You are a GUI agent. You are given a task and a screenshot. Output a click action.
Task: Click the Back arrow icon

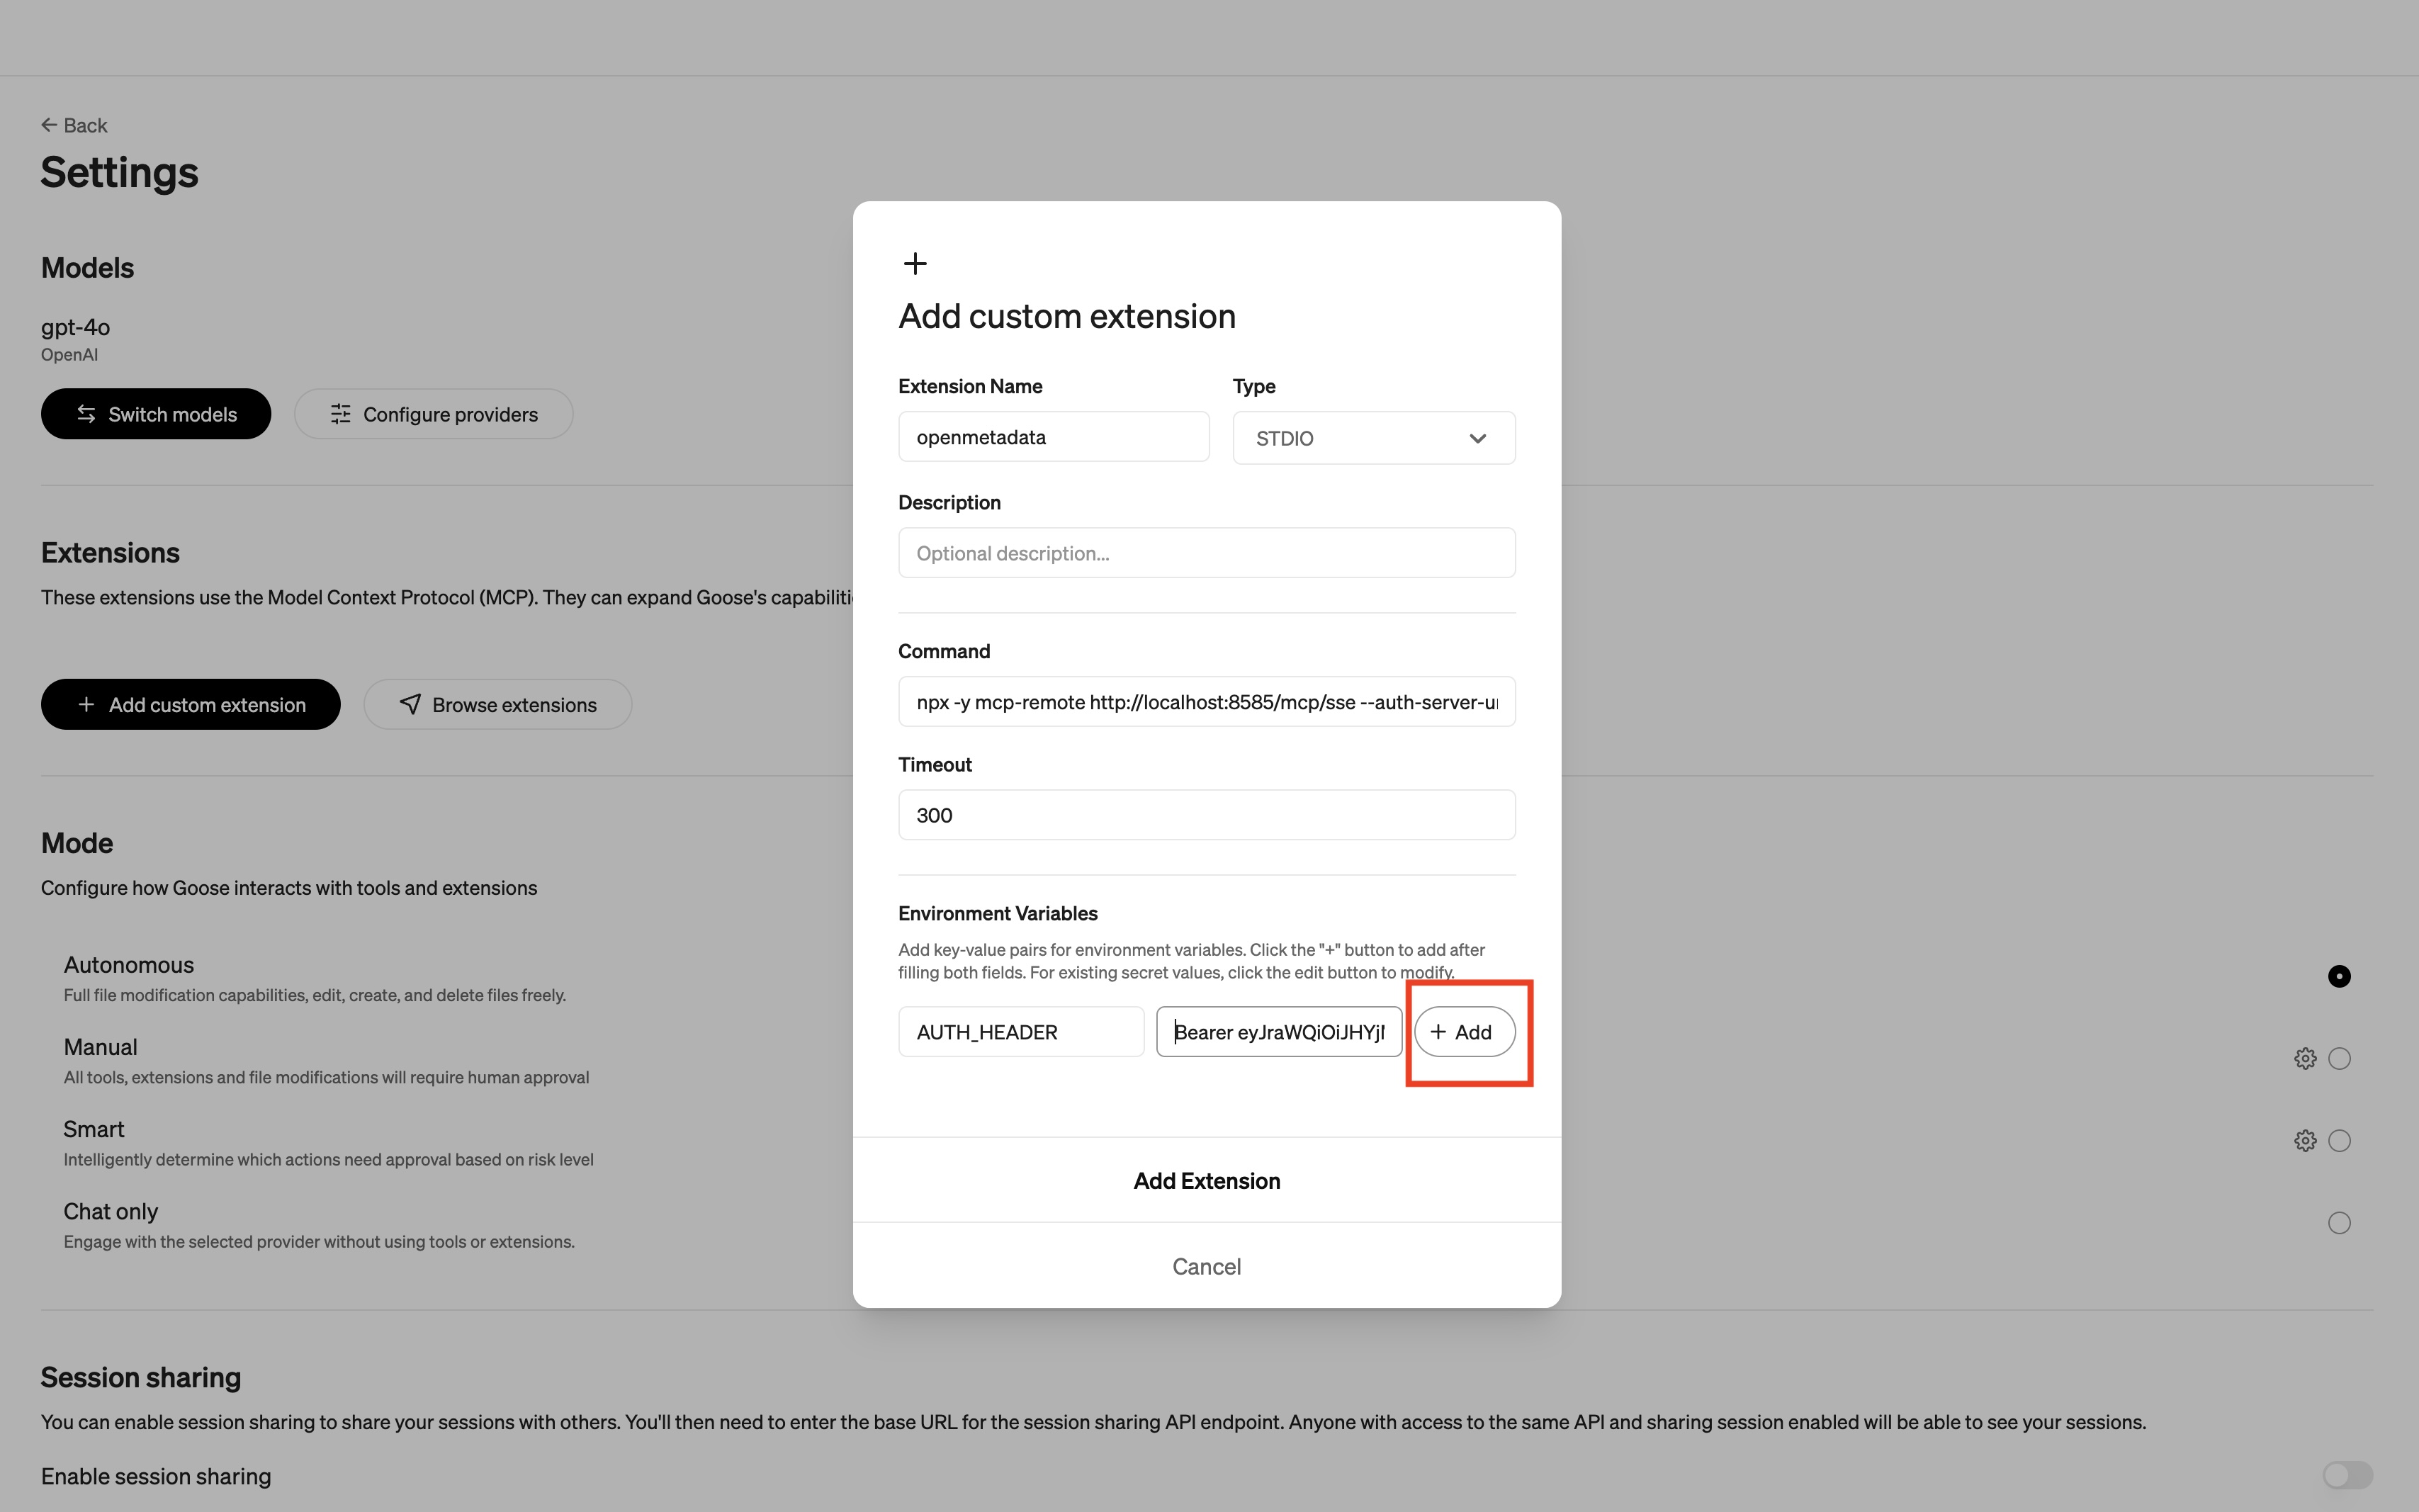click(x=49, y=124)
